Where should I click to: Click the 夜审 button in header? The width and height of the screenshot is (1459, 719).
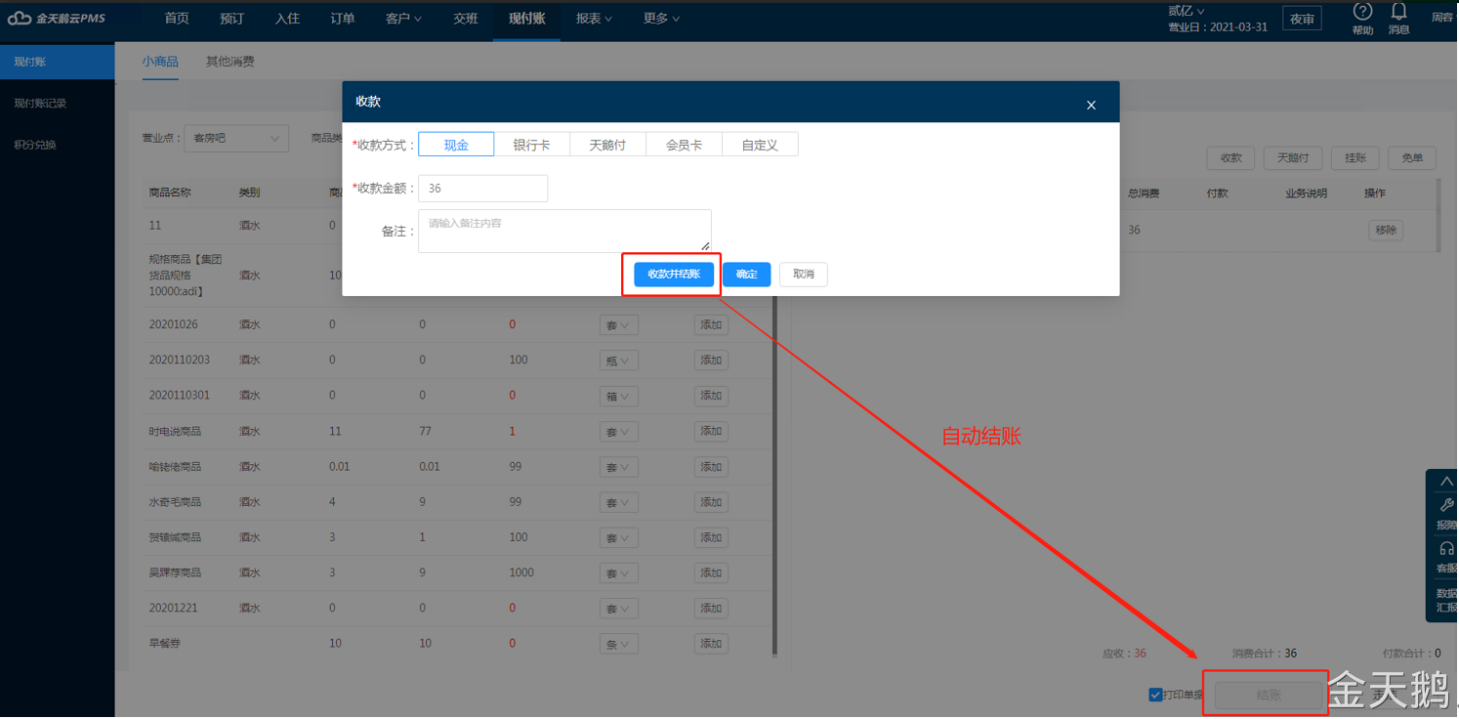pos(1302,19)
